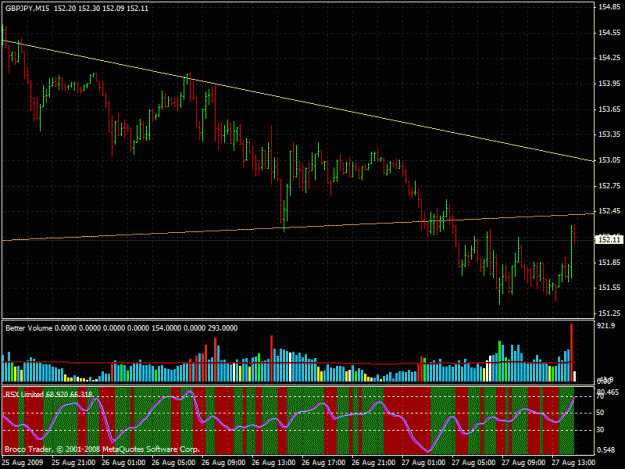Viewport: 625px width, 469px height.
Task: Click the 151.85 price axis label
Action: click(x=609, y=262)
